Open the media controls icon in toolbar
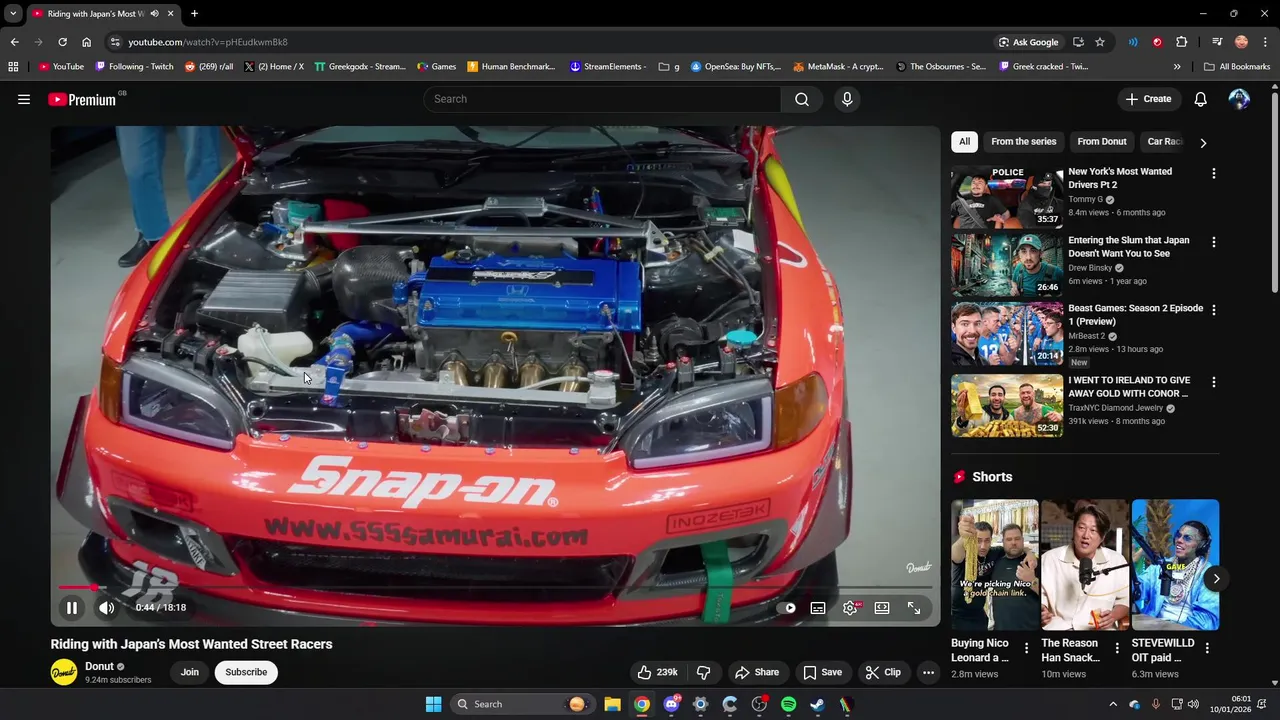The height and width of the screenshot is (720, 1280). tap(1217, 42)
